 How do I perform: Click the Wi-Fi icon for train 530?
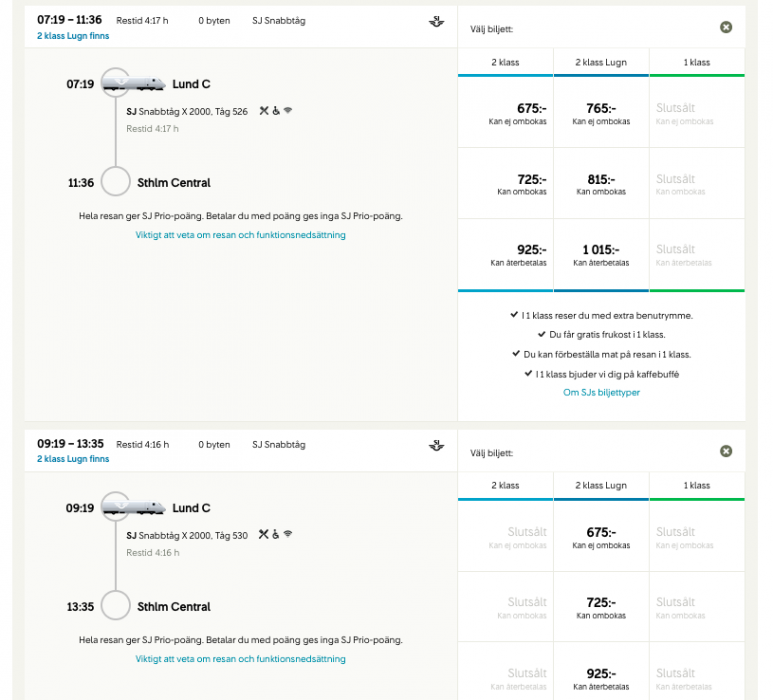tap(288, 534)
